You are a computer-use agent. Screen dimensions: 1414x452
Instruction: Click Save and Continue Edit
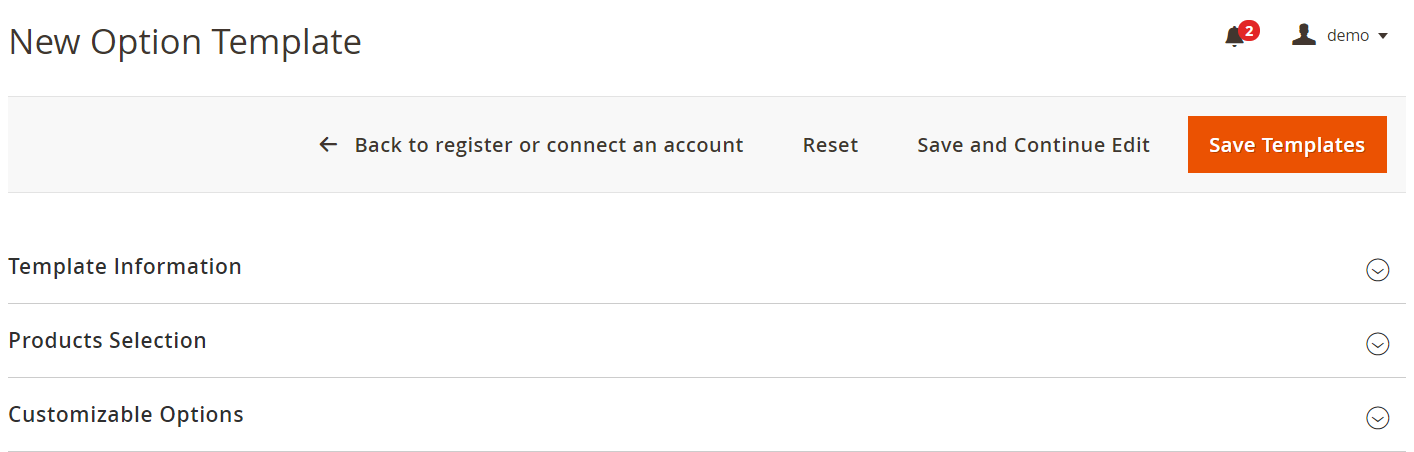point(1033,145)
